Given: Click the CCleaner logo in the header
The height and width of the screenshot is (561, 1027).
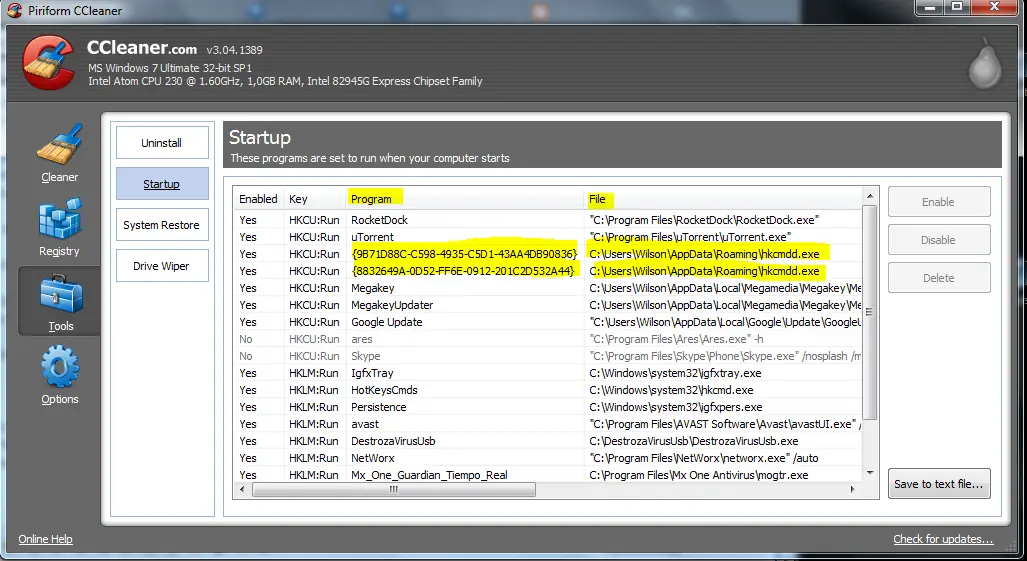Looking at the screenshot, I should tap(49, 63).
